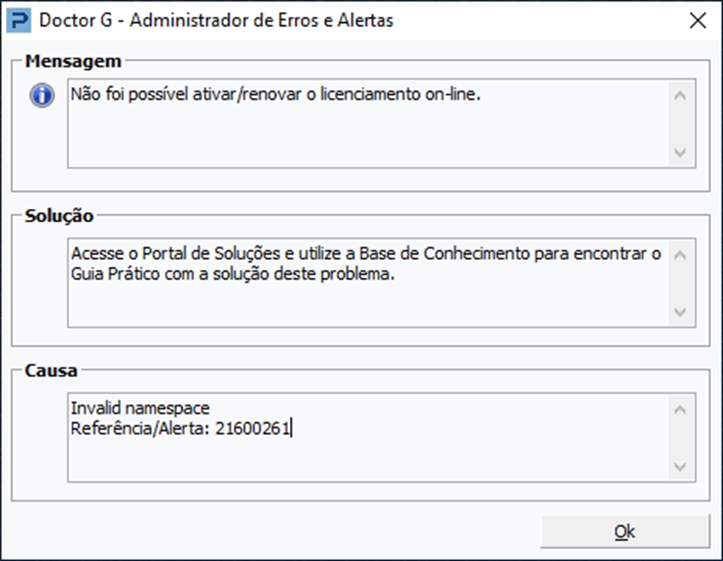This screenshot has width=723, height=561.
Task: Click the 'Guia Prático com a solução' text line
Action: [233, 274]
